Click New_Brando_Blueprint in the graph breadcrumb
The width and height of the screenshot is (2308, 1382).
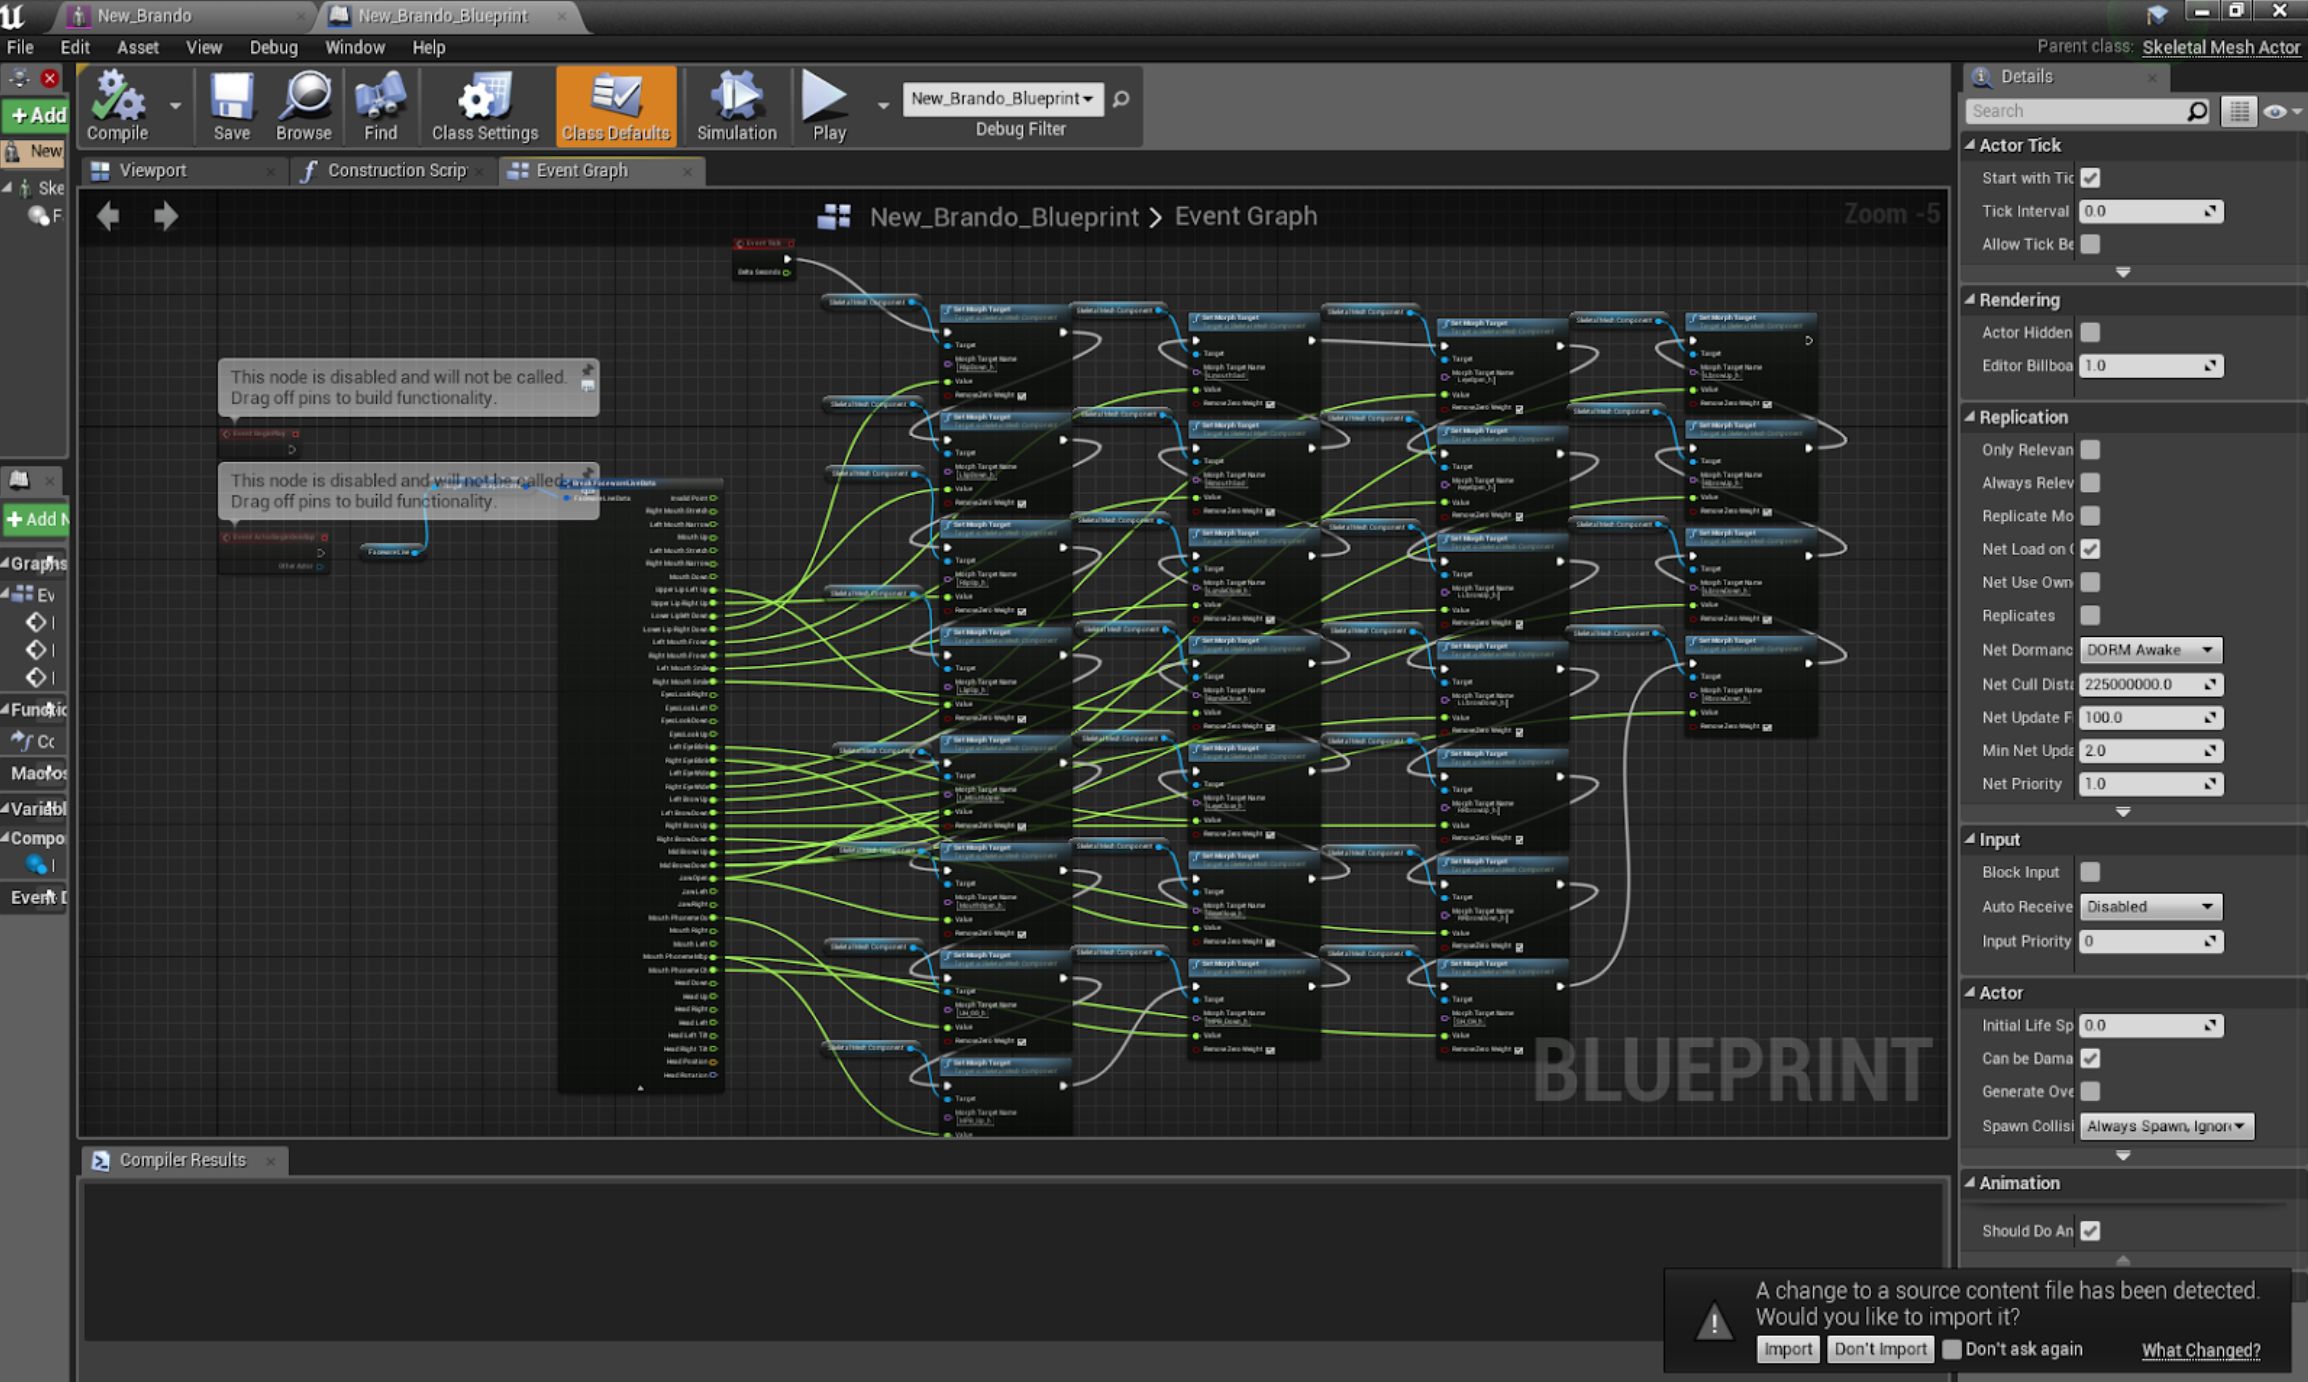(x=1004, y=216)
